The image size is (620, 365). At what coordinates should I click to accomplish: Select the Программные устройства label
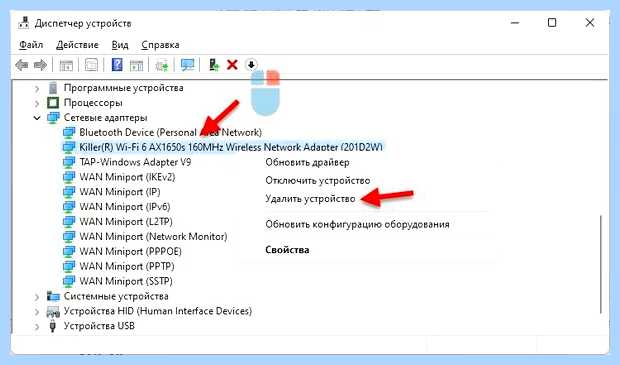(123, 88)
